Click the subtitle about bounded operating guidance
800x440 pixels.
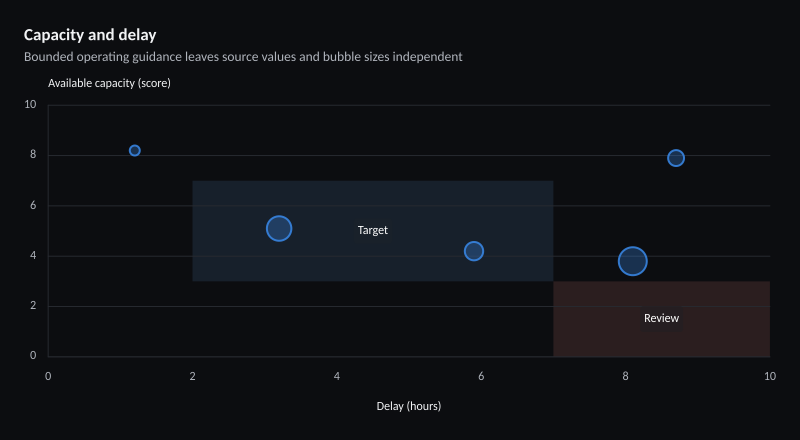[x=243, y=57]
